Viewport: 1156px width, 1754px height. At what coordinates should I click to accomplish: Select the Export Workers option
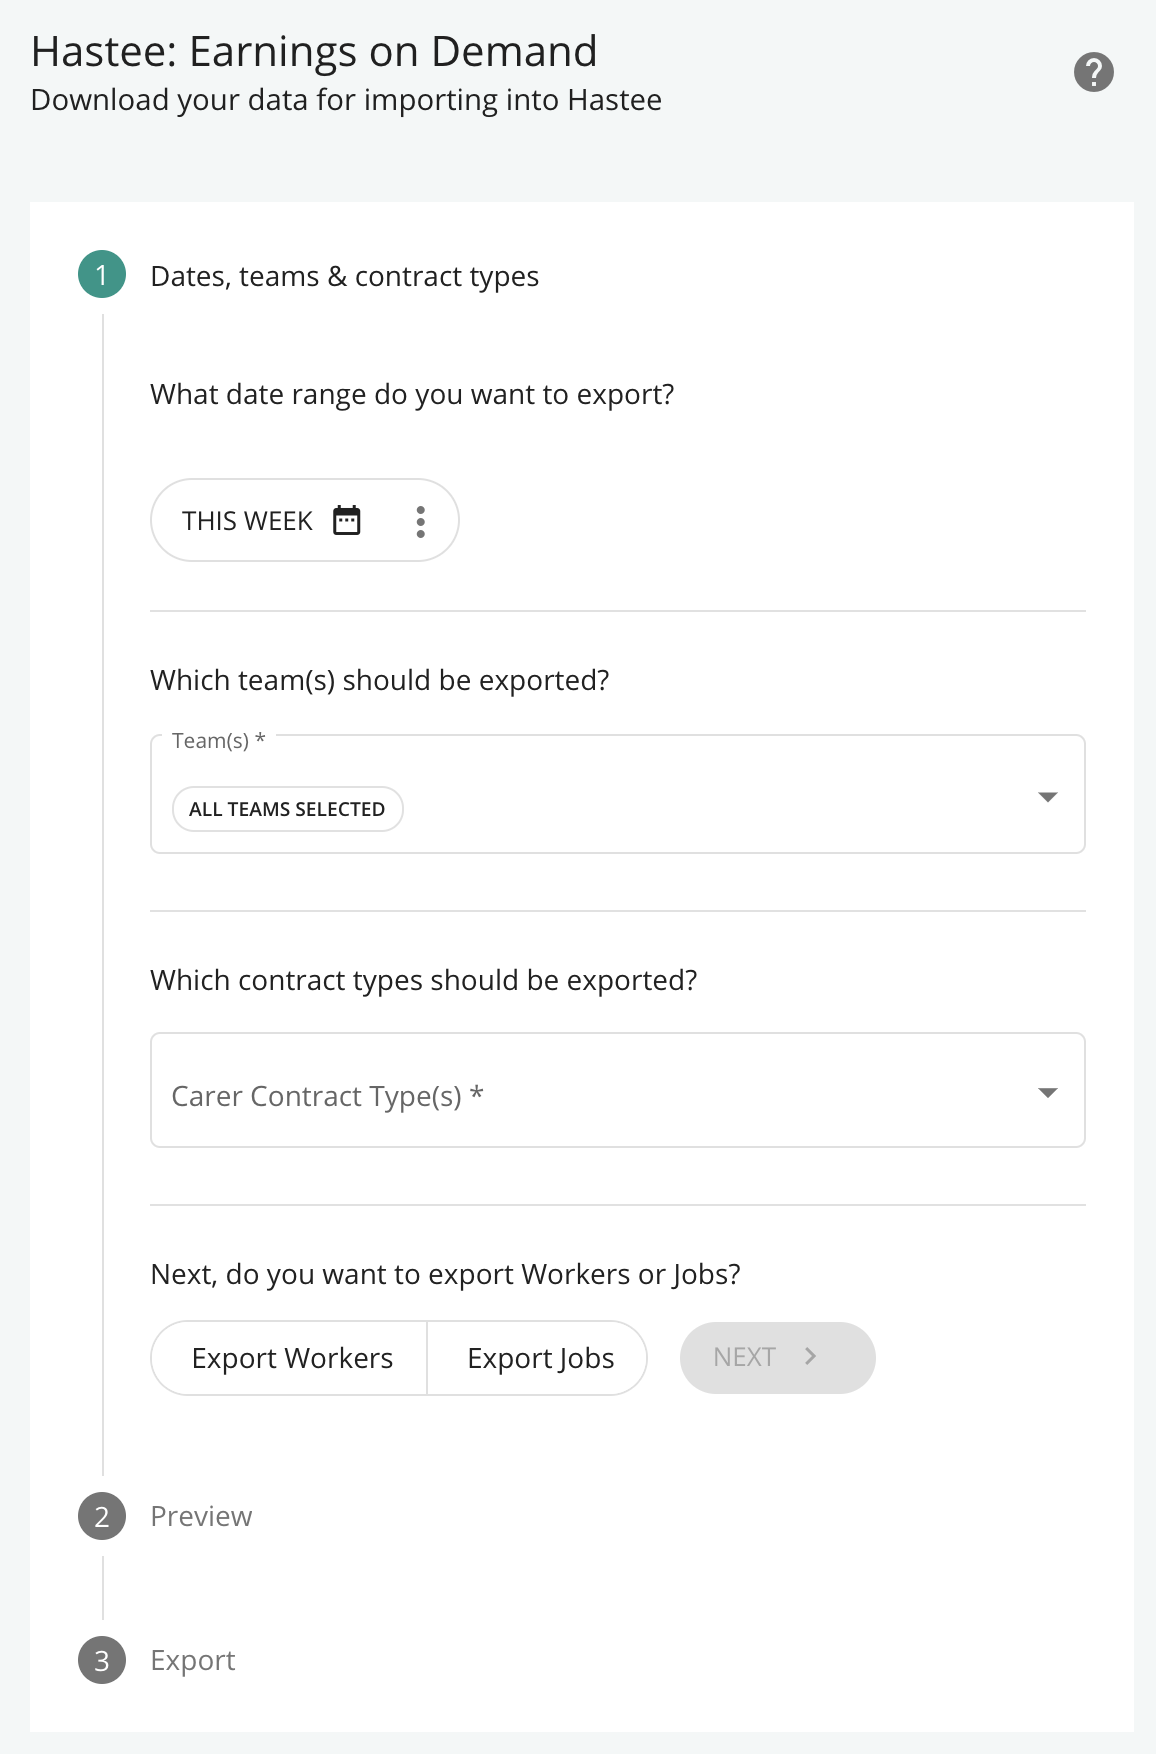tap(290, 1358)
